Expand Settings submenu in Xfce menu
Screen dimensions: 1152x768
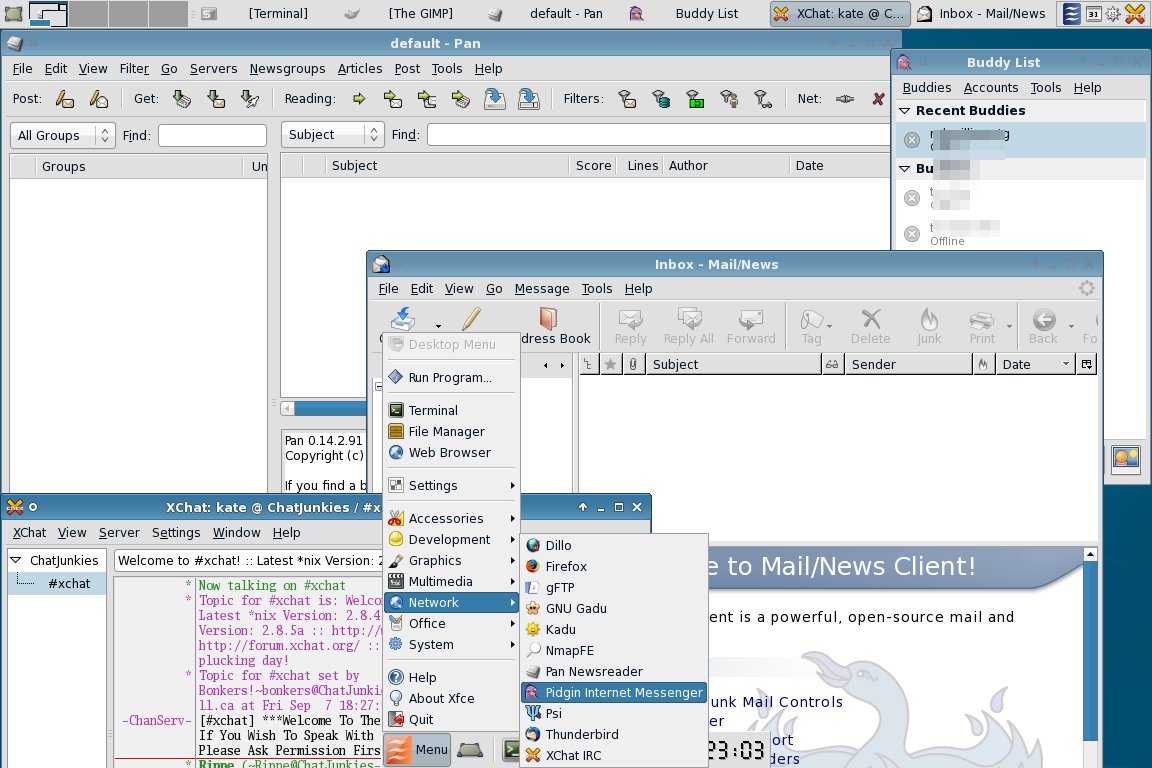click(x=450, y=485)
